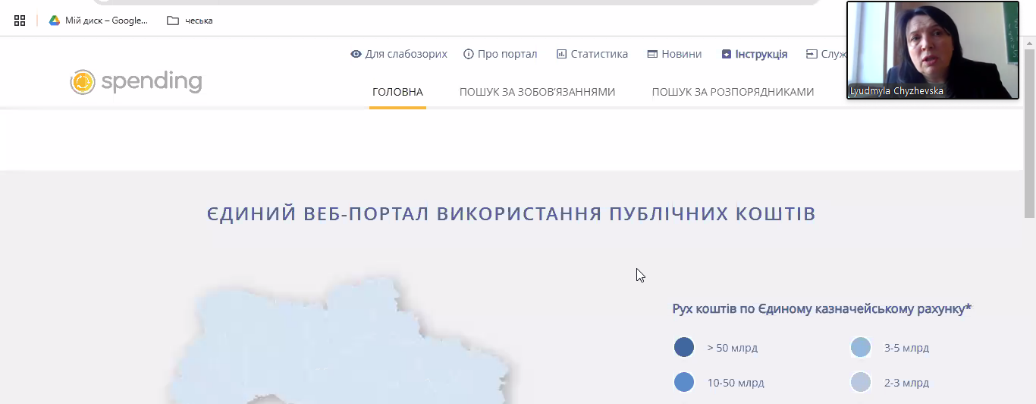
Task: Click the spending logo
Action: click(136, 82)
